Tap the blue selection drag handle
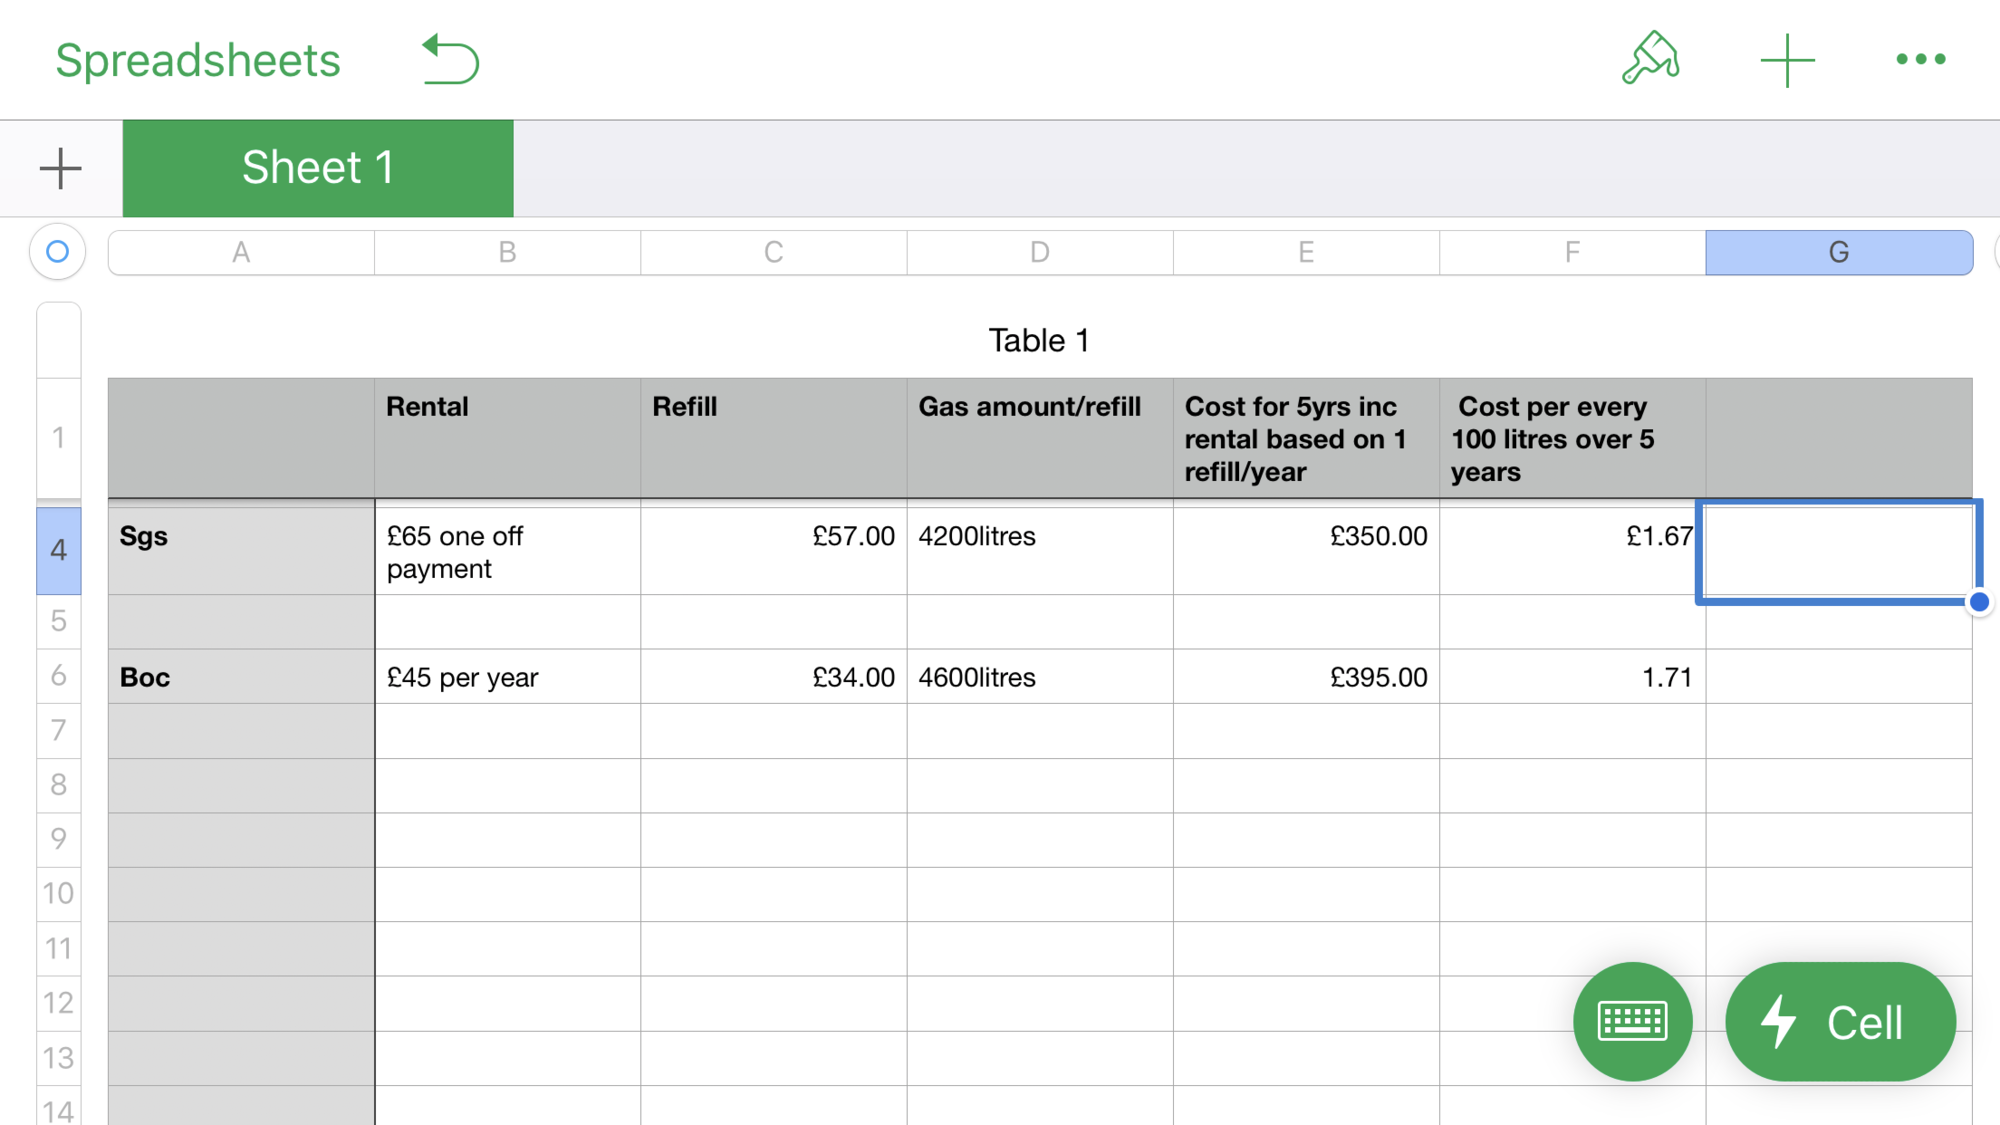The image size is (2000, 1125). 1979,602
